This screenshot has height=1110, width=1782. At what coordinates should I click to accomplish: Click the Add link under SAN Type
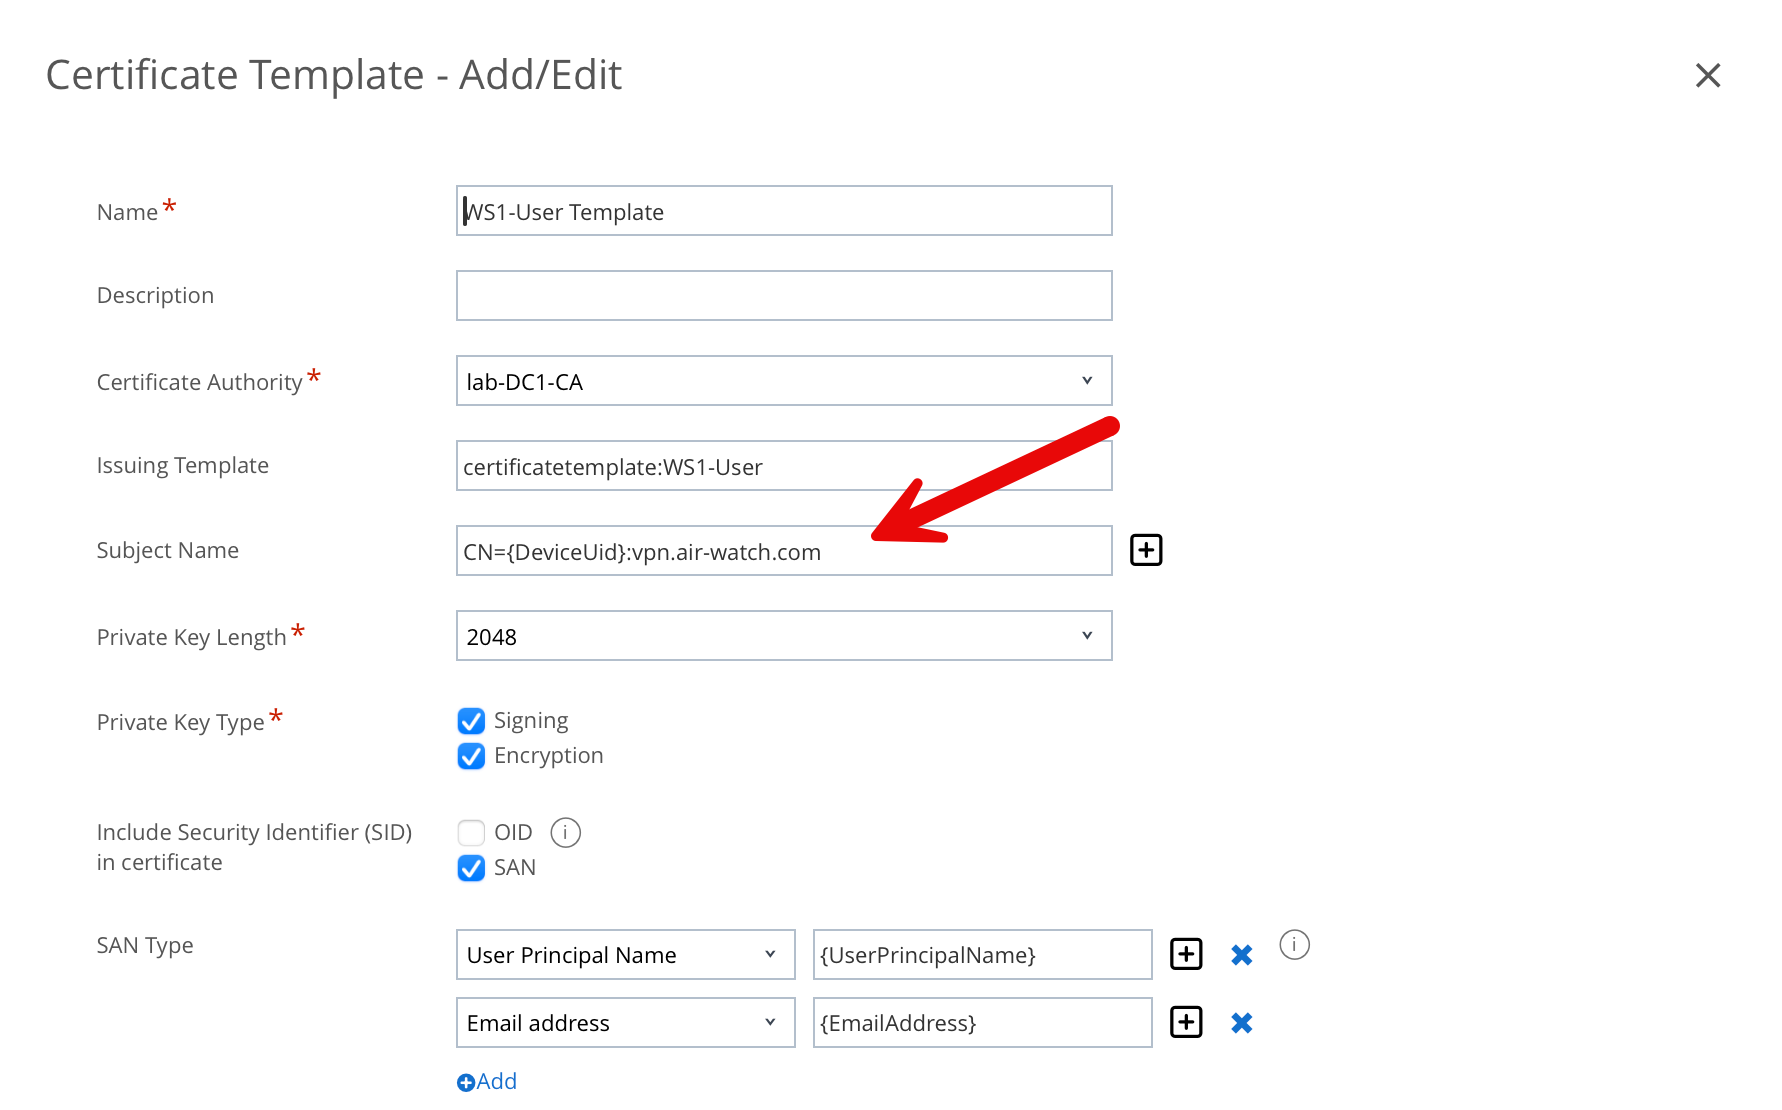tap(488, 1081)
